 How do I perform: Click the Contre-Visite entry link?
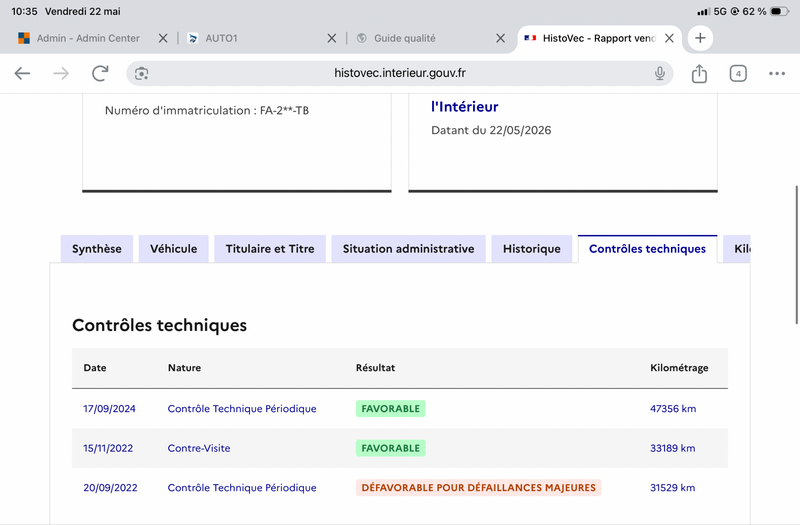[x=199, y=448]
